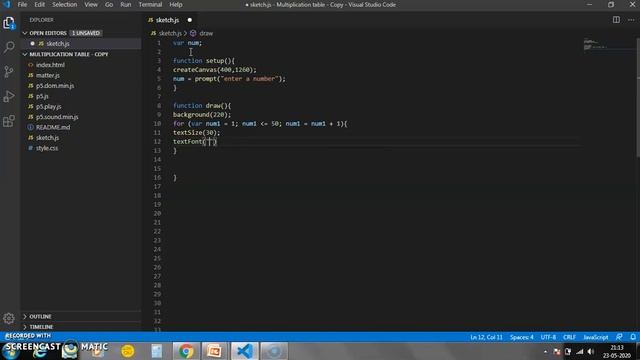Image resolution: width=640 pixels, height=360 pixels.
Task: Open the View menu
Action: pyautogui.click(x=91, y=4)
